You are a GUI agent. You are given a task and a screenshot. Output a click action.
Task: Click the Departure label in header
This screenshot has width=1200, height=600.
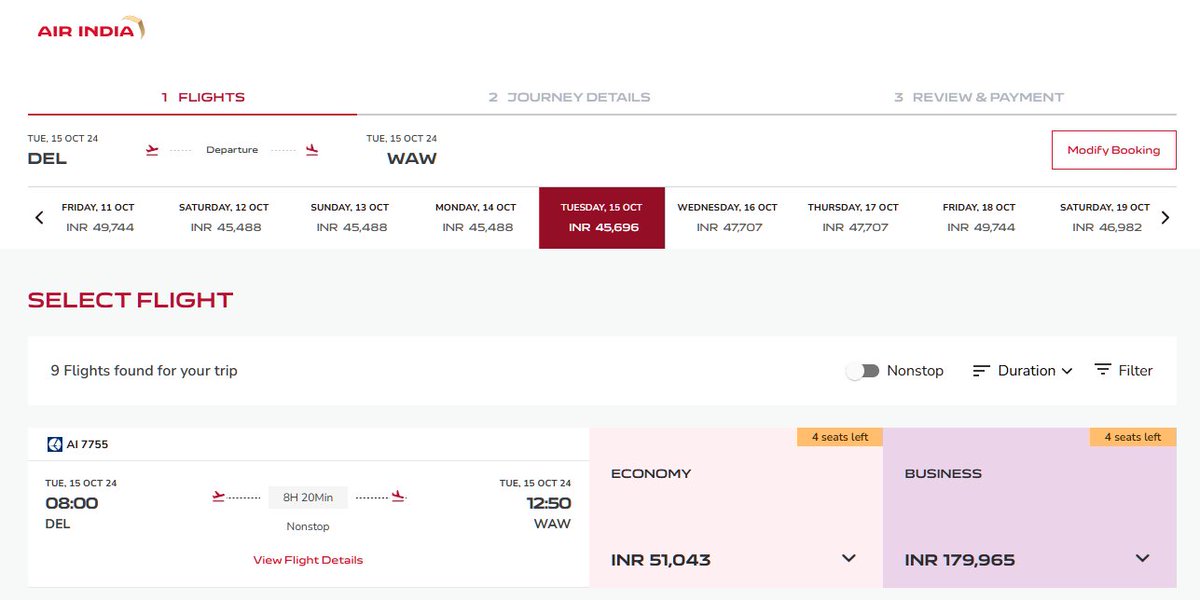pos(232,150)
